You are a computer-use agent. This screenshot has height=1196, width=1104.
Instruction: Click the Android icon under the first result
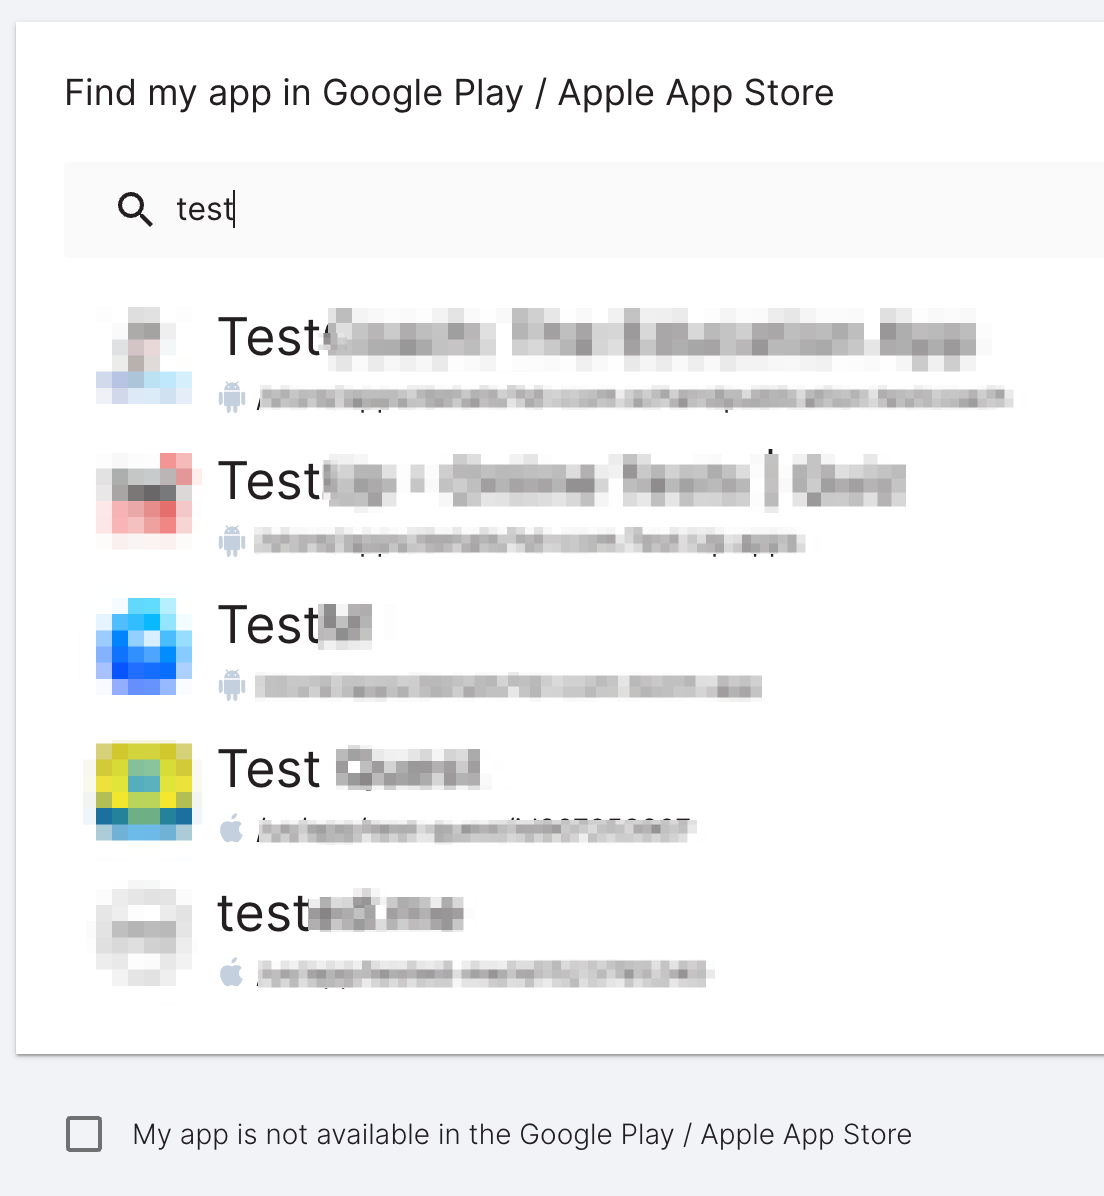pyautogui.click(x=232, y=397)
